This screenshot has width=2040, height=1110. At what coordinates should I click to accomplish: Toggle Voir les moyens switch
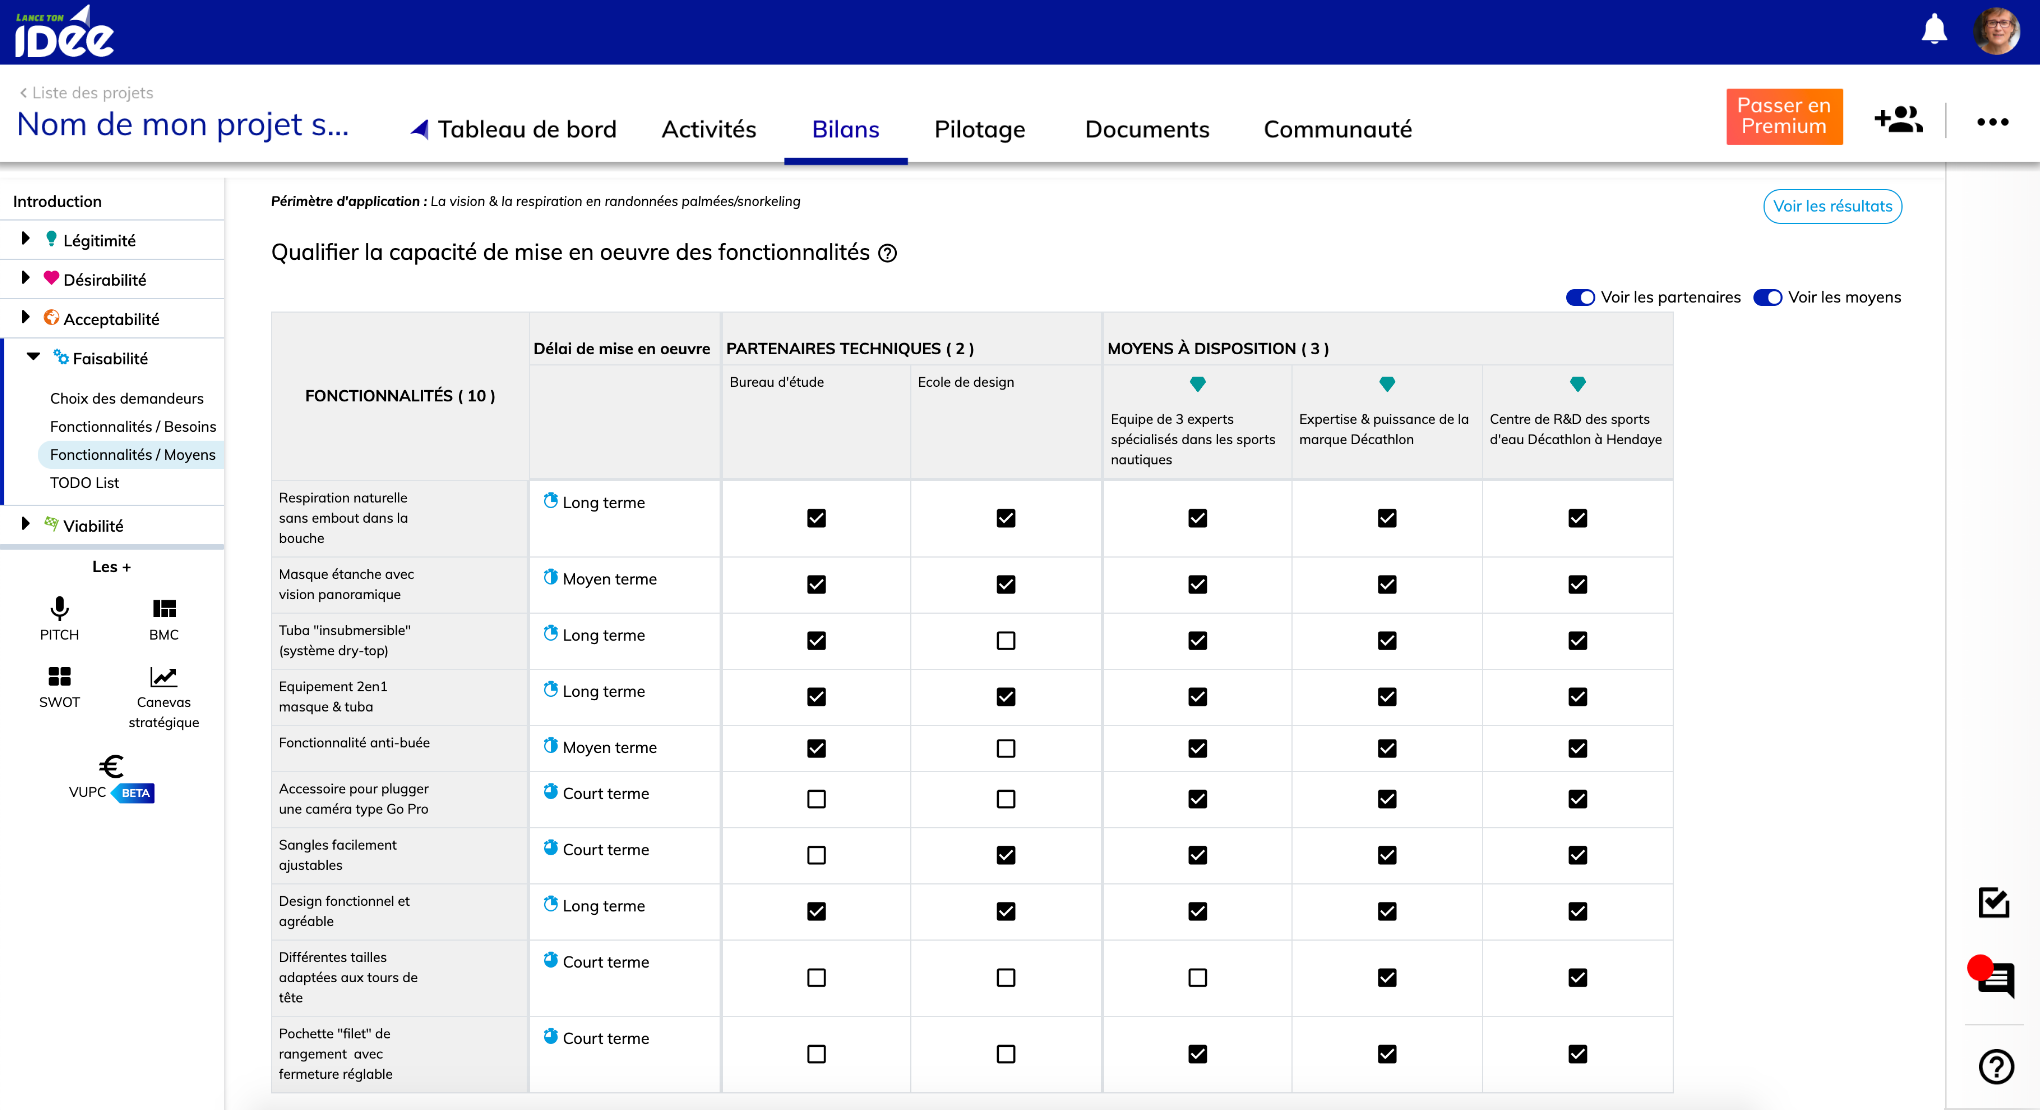[x=1768, y=298]
